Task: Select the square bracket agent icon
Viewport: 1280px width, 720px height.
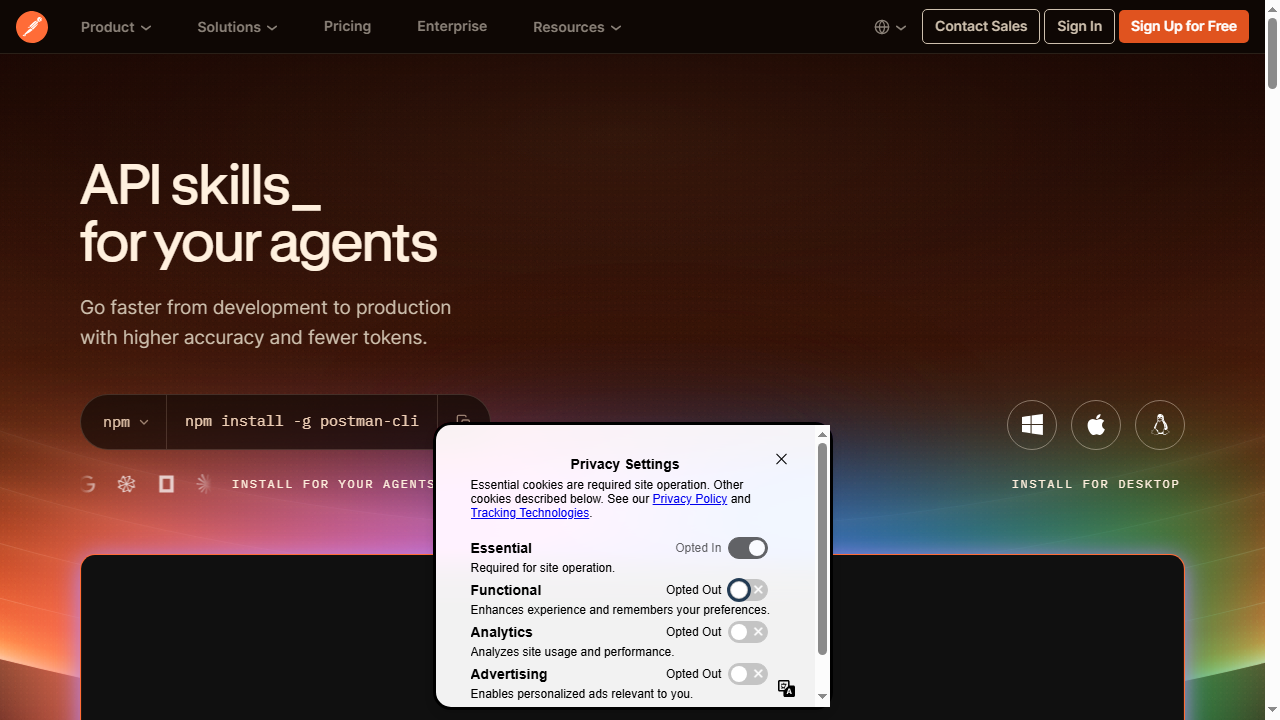Action: 166,484
